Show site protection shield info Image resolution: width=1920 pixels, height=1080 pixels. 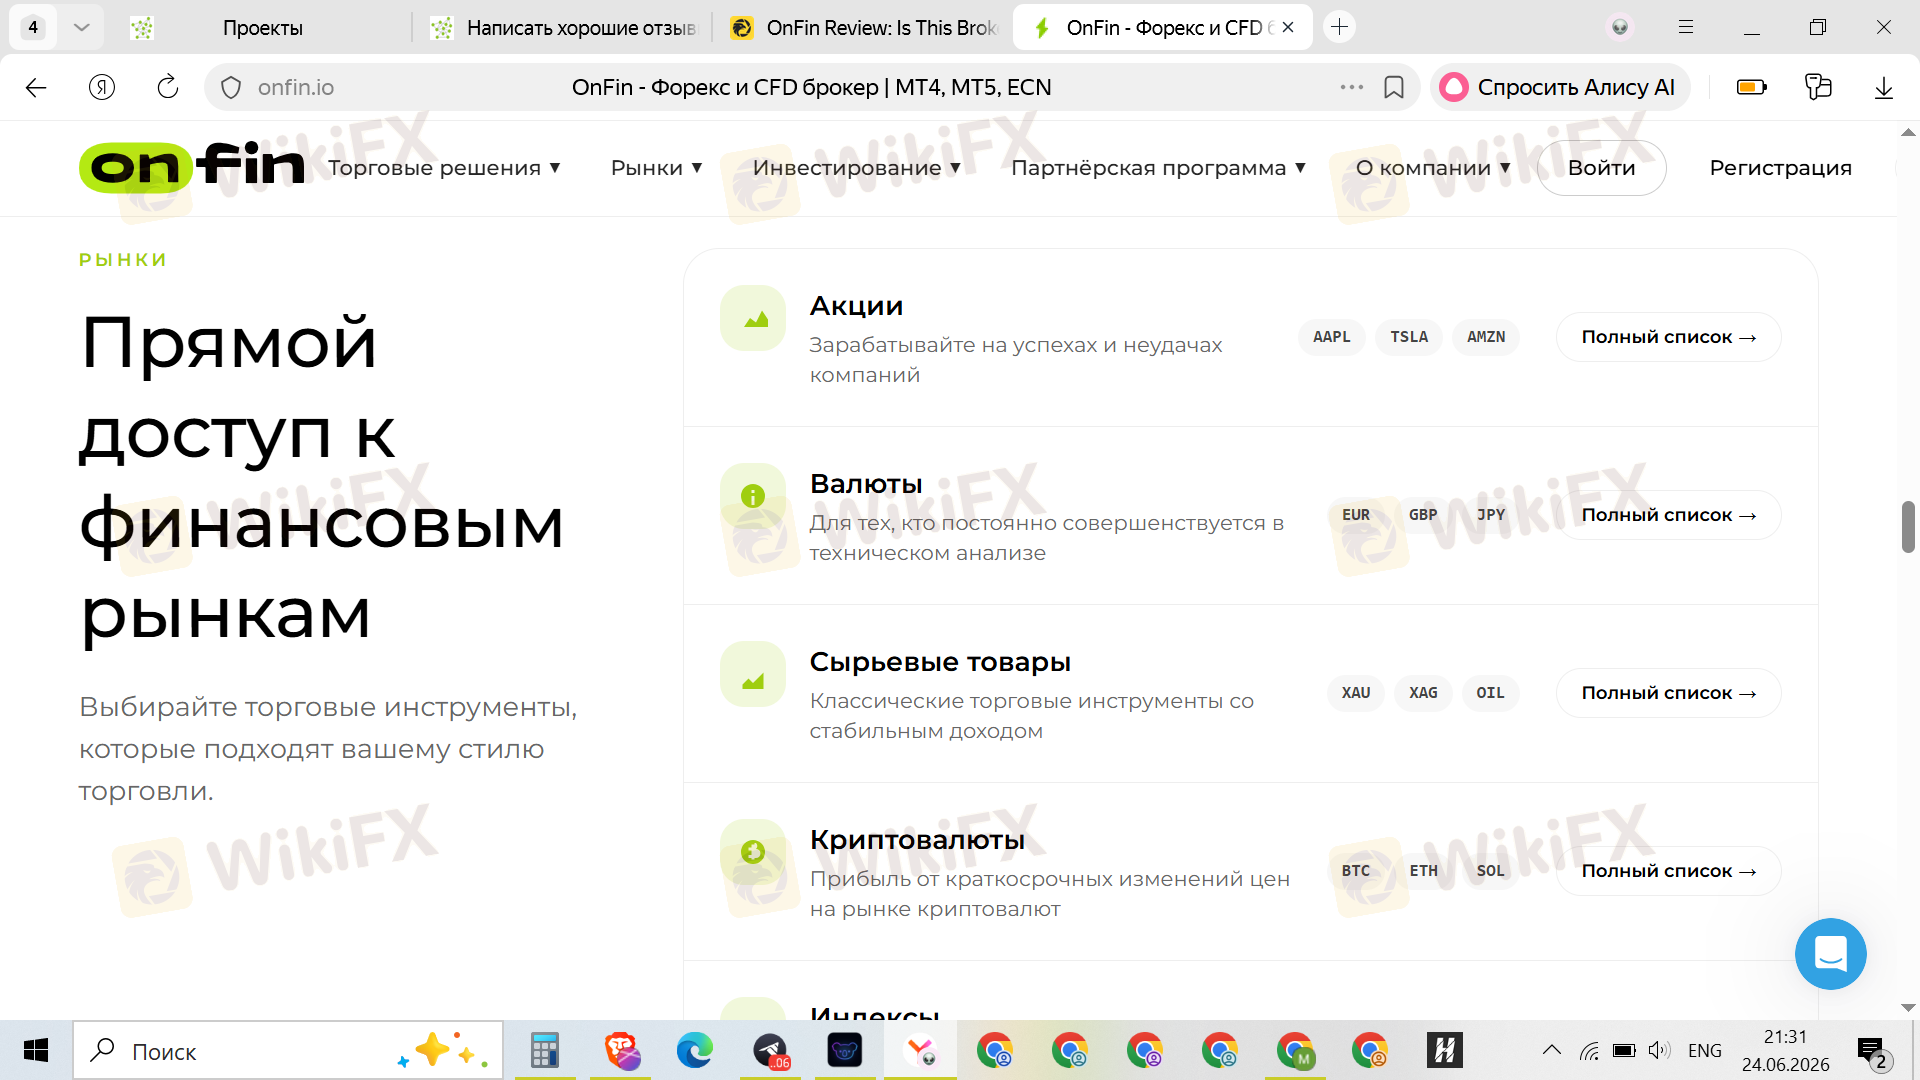[231, 88]
